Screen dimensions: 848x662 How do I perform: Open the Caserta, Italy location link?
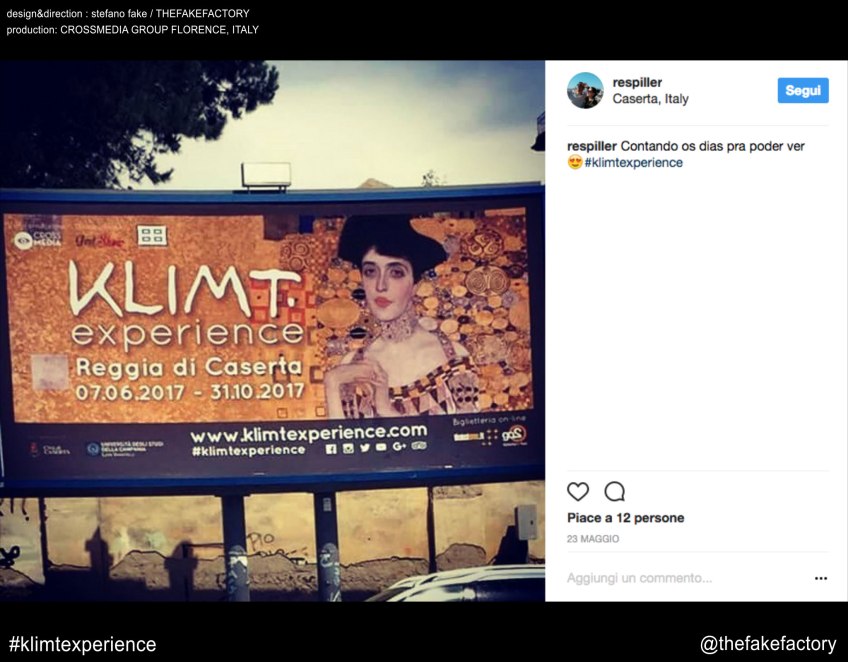point(650,99)
